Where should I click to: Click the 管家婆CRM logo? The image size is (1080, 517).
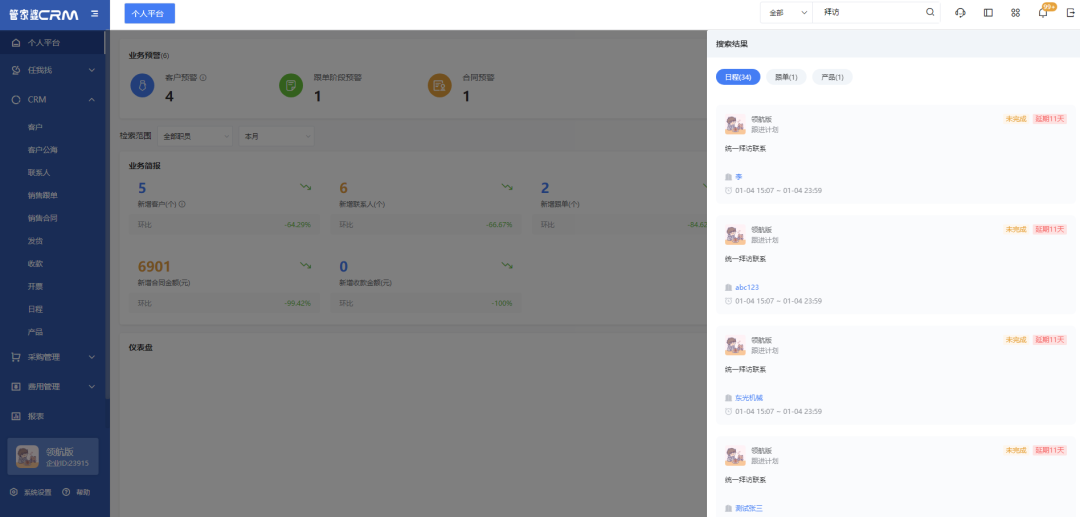(x=43, y=14)
